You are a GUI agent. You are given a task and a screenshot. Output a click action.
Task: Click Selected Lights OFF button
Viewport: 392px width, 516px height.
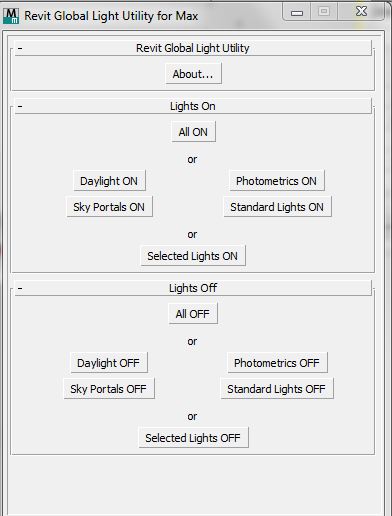coord(193,438)
